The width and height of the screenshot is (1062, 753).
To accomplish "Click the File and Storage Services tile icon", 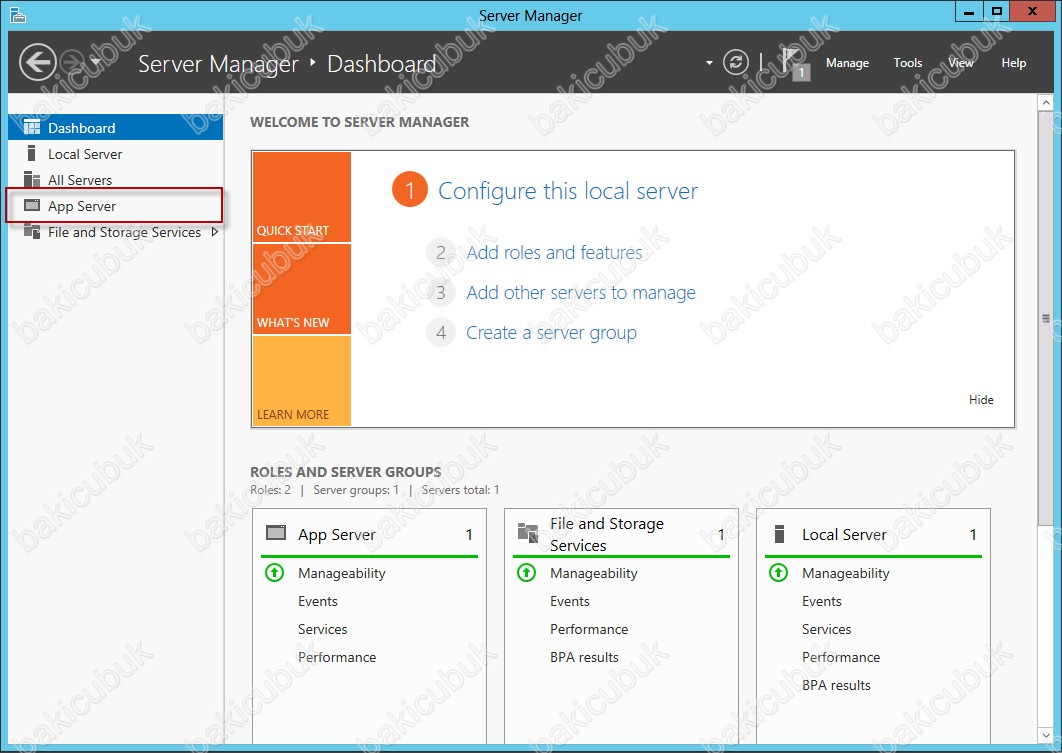I will 528,534.
